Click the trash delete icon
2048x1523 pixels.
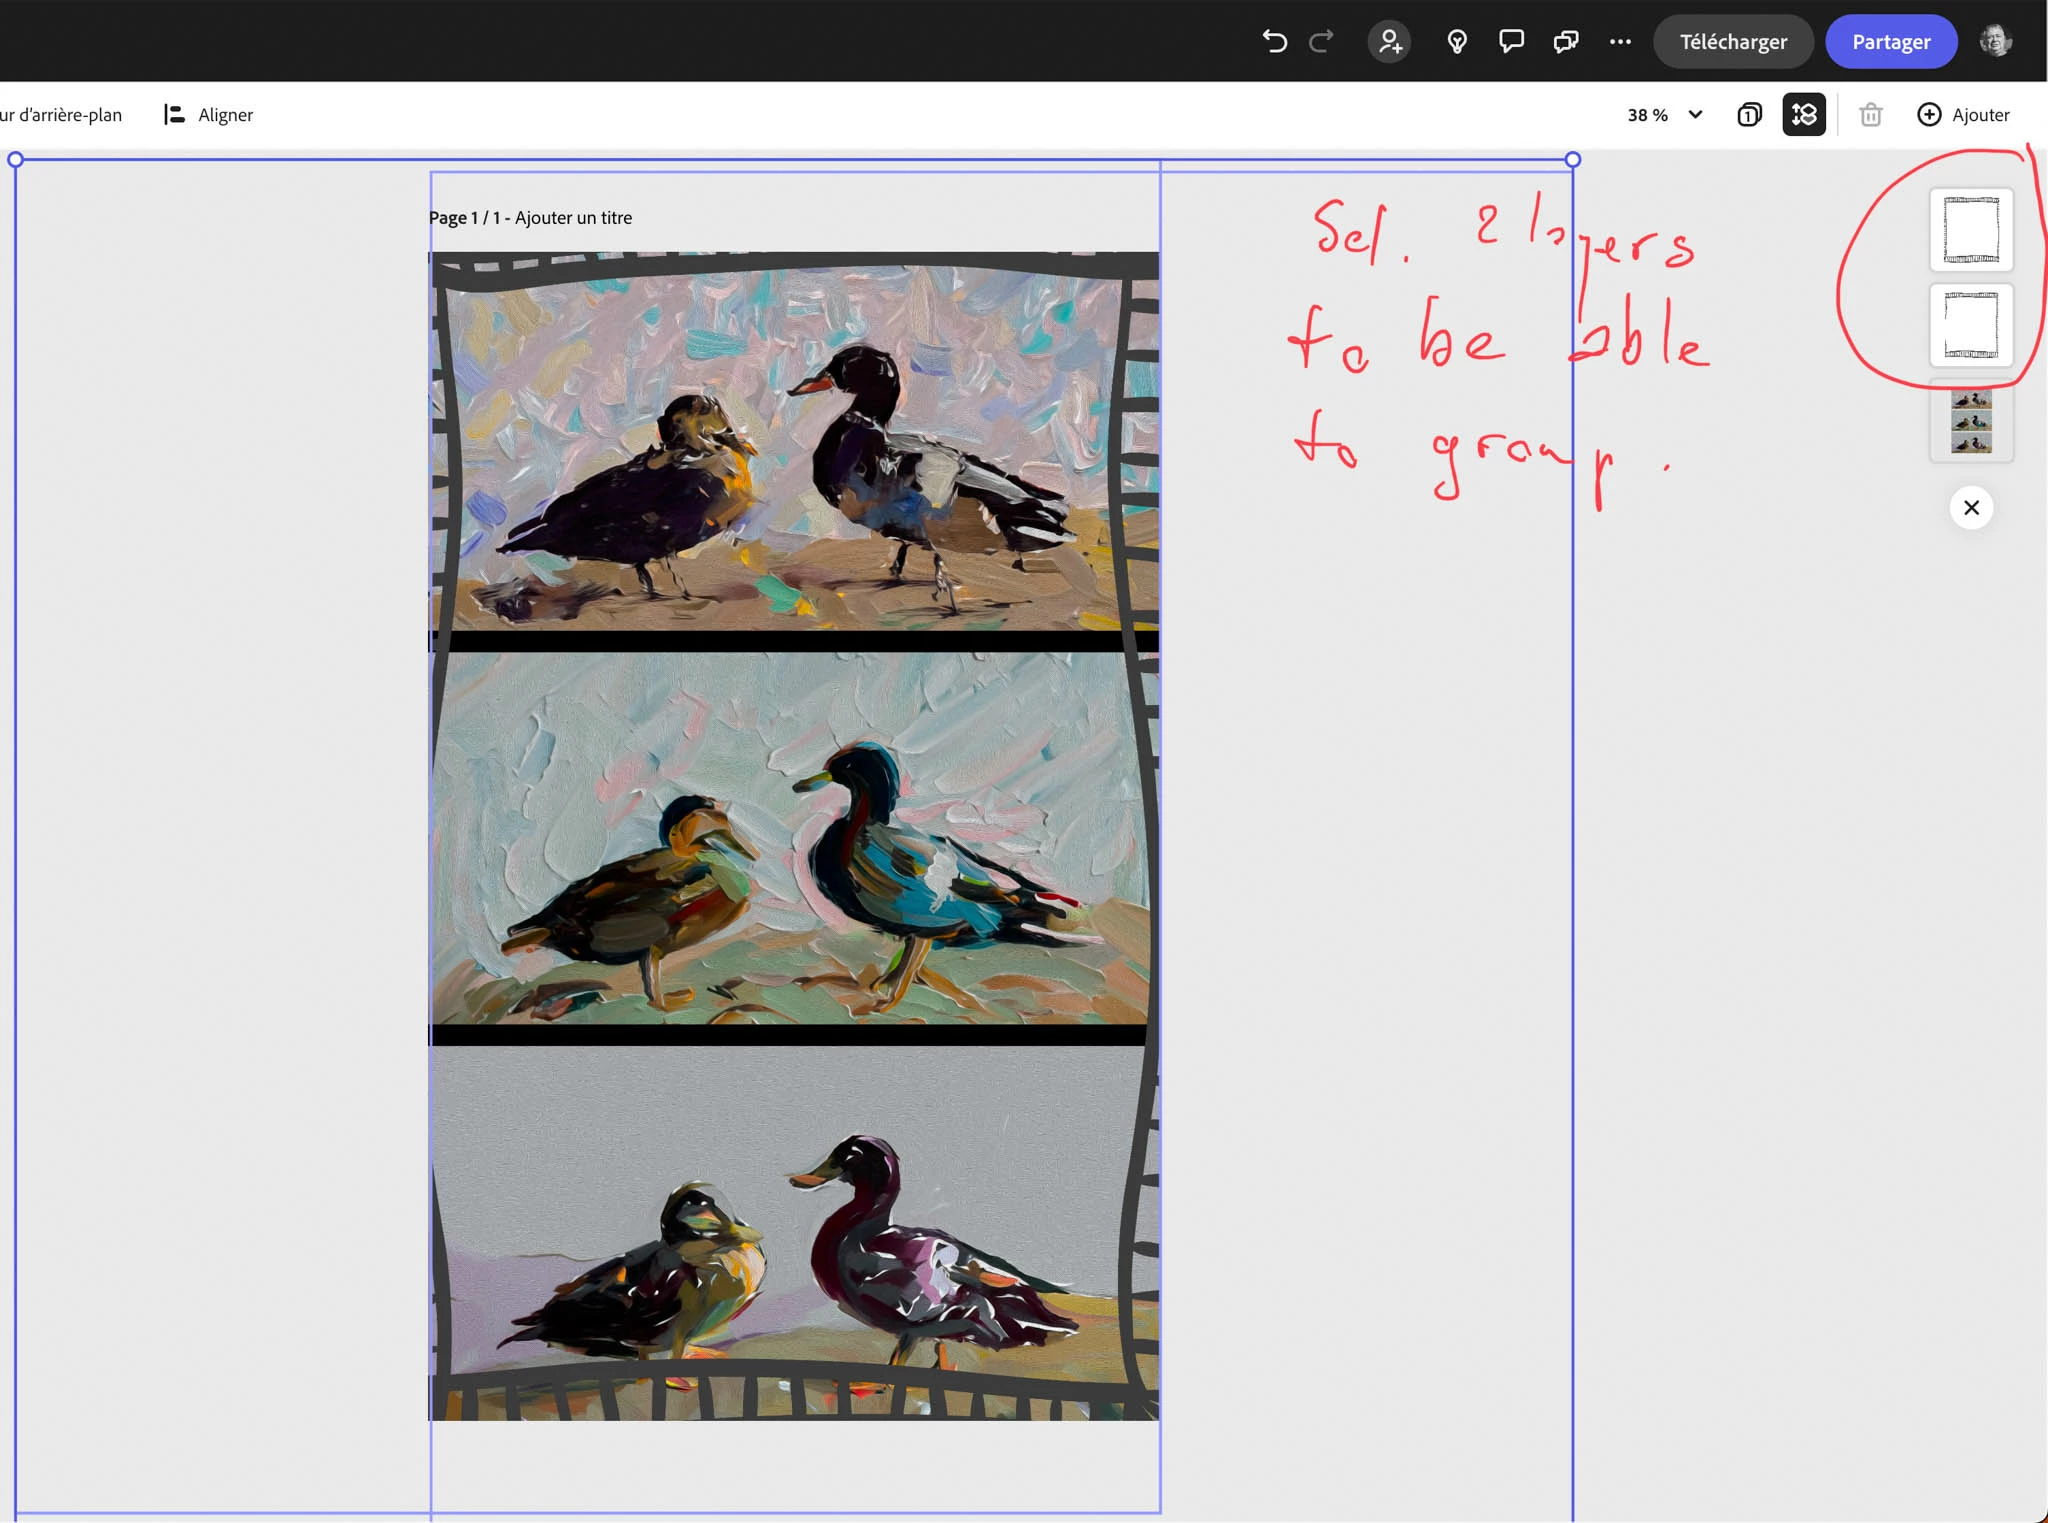(x=1870, y=115)
